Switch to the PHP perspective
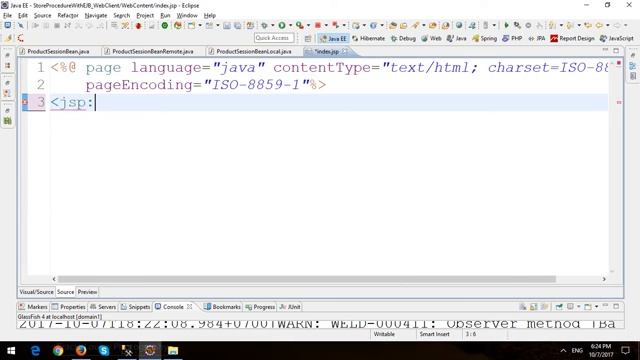The image size is (640, 360). [512, 38]
